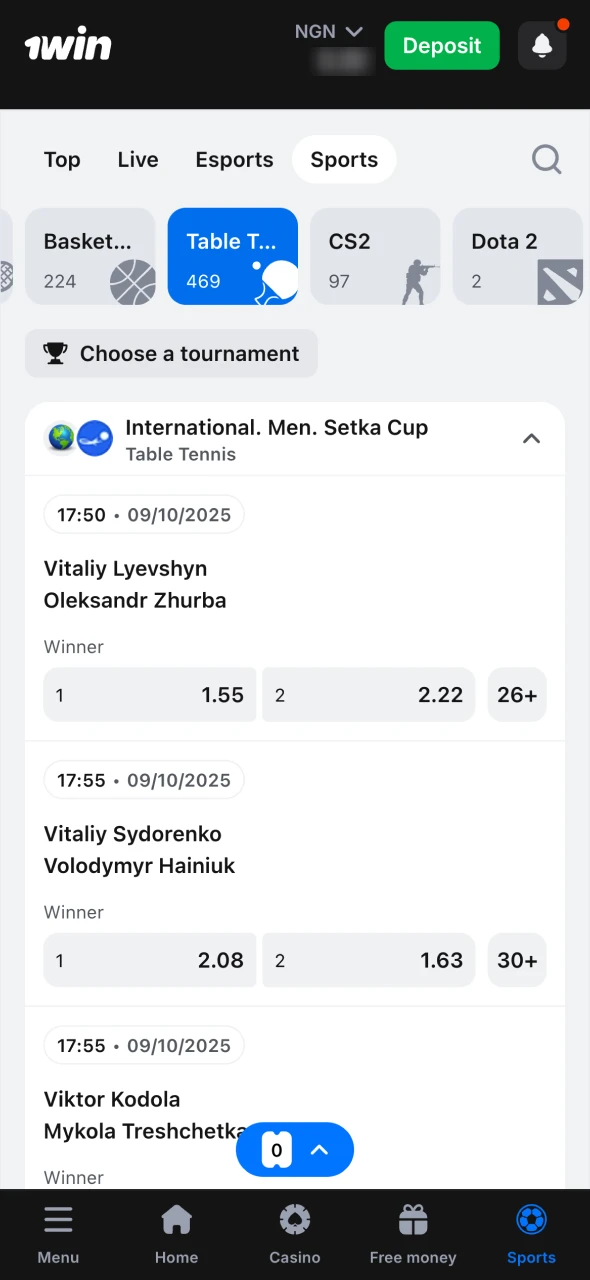The width and height of the screenshot is (590, 1280).
Task: Click the Free money gift icon
Action: tap(412, 1220)
